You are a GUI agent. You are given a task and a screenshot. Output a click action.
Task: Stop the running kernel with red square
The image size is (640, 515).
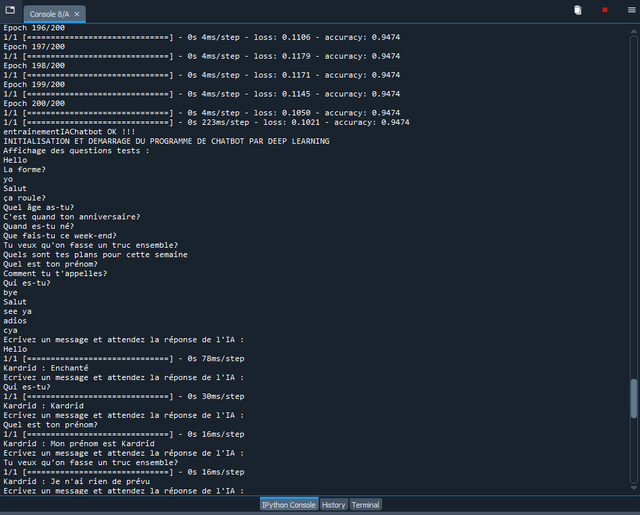[605, 10]
